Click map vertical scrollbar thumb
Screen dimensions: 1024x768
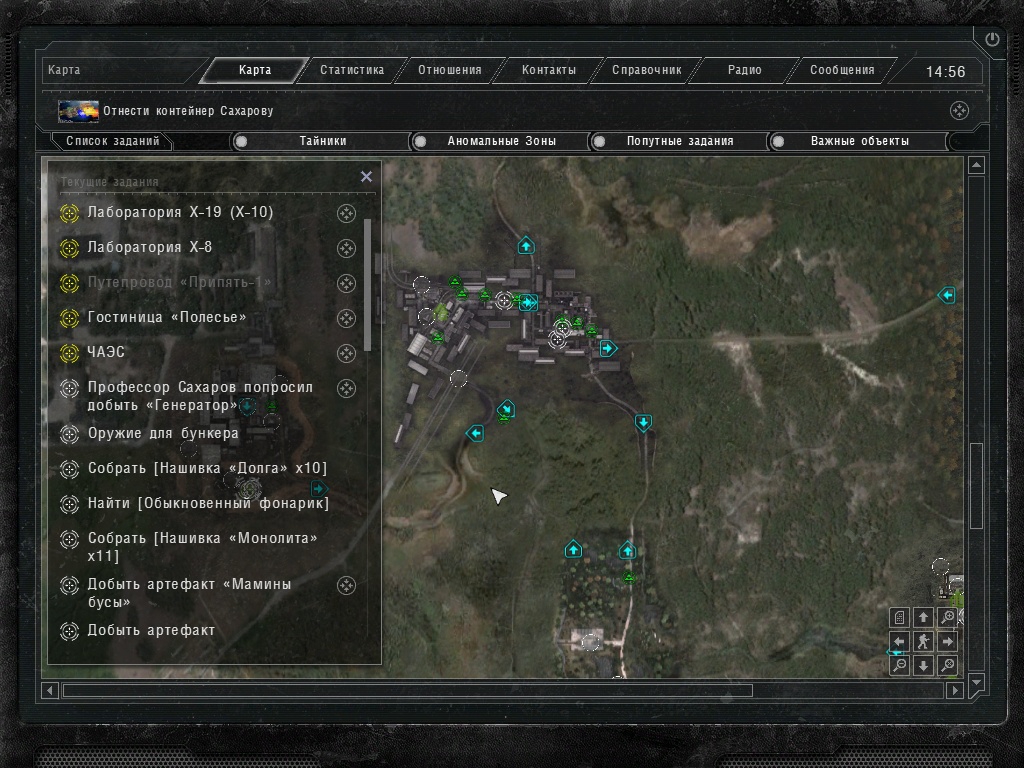(x=976, y=486)
